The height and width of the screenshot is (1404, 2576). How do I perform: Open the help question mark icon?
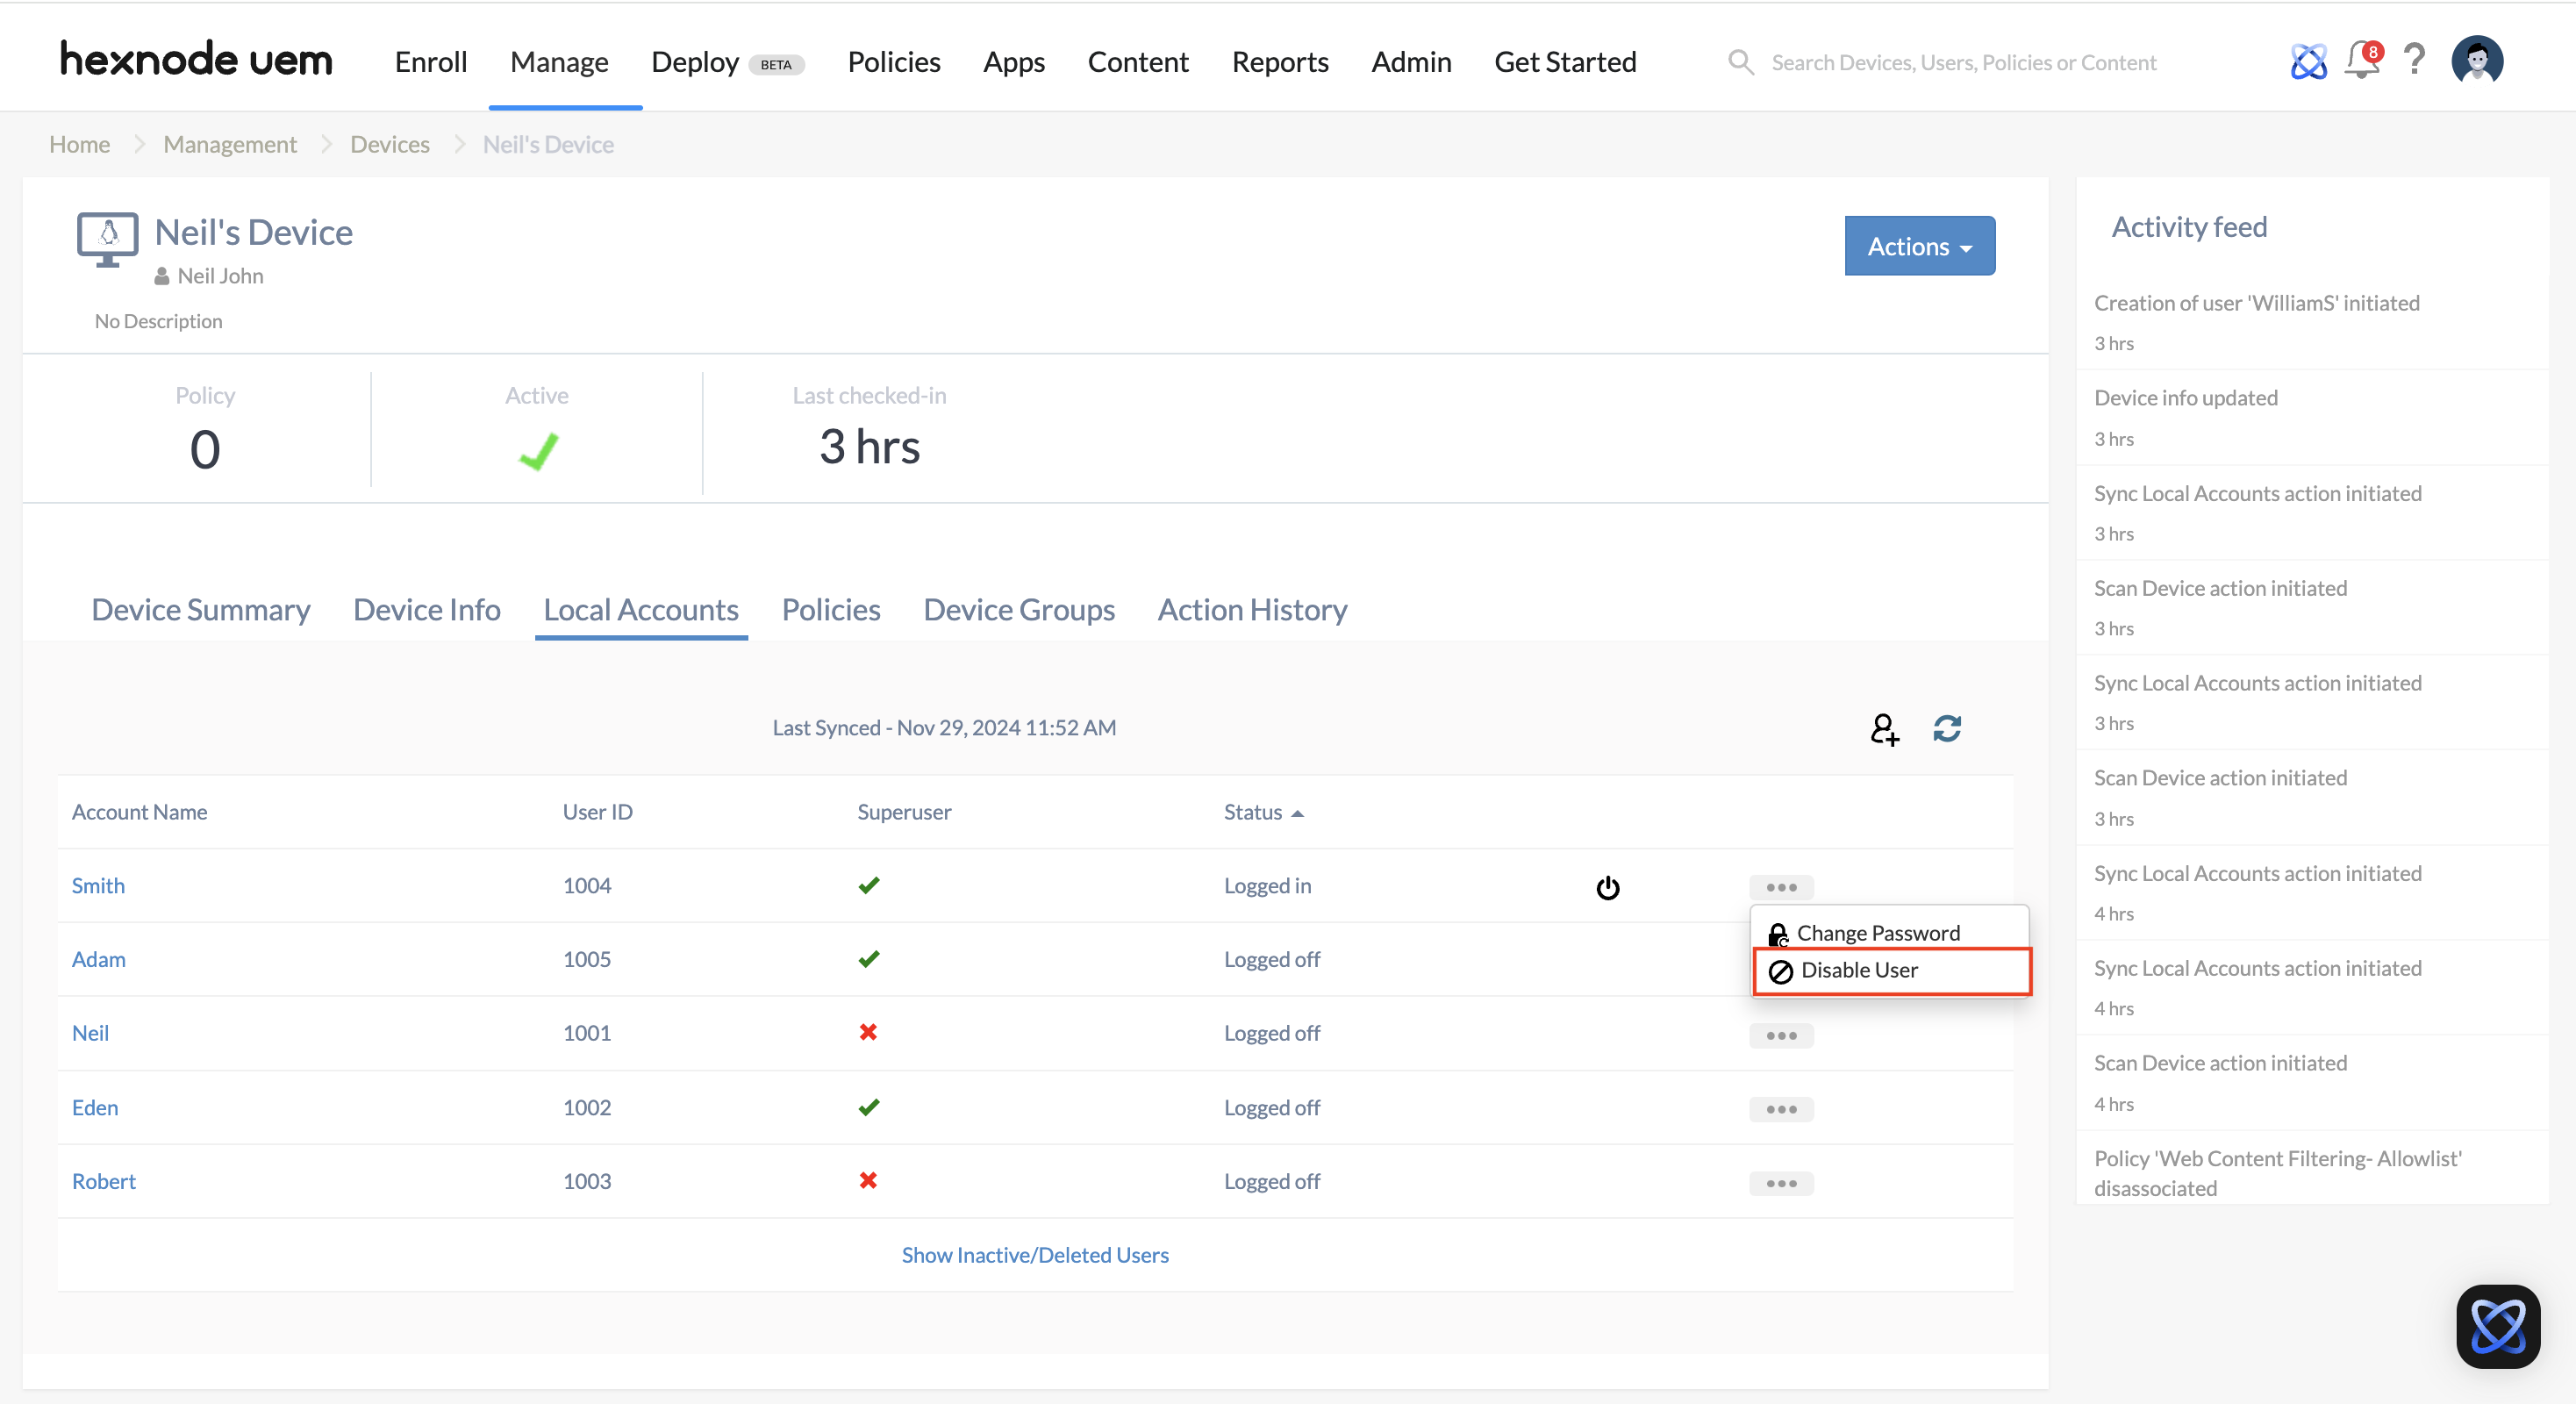click(x=2414, y=60)
